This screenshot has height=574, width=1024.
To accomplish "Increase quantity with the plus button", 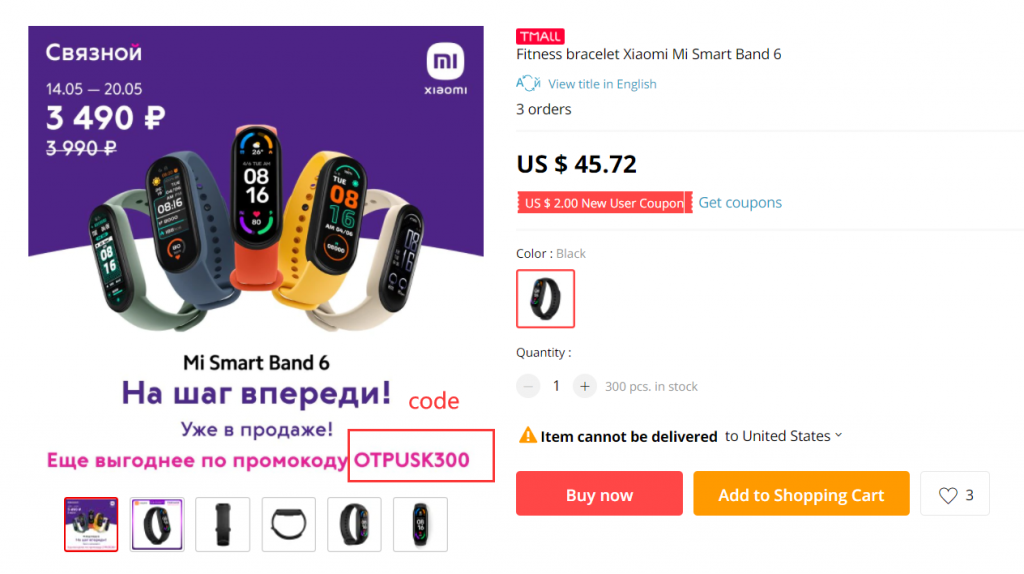I will (584, 387).
